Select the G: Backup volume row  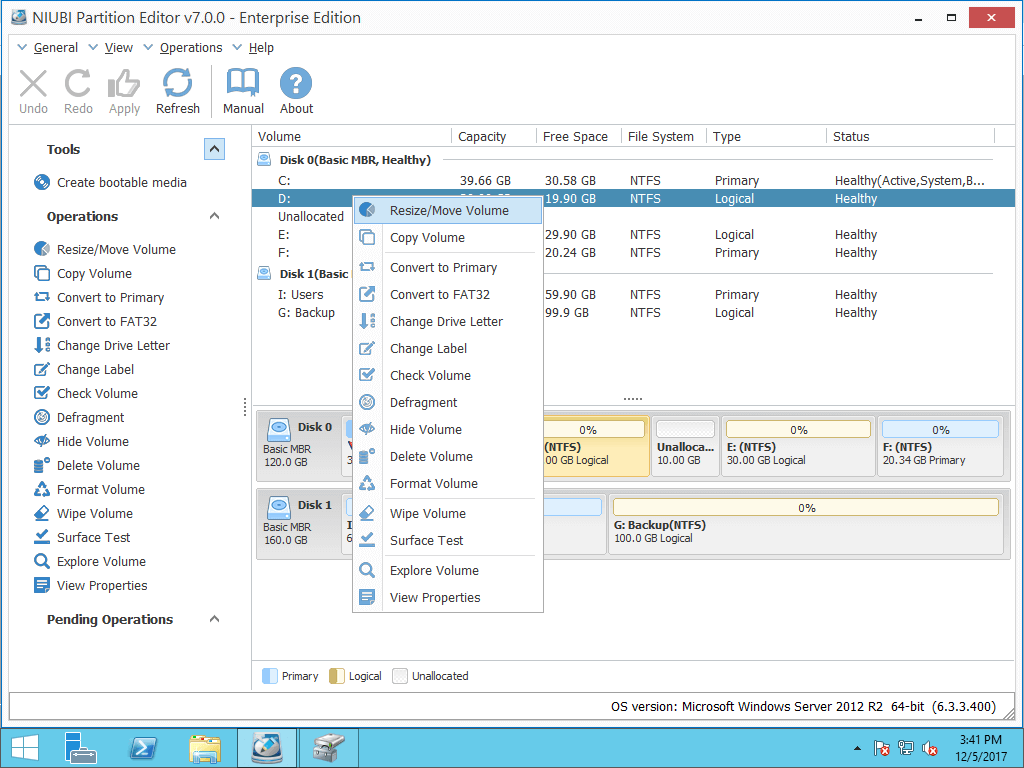633,312
